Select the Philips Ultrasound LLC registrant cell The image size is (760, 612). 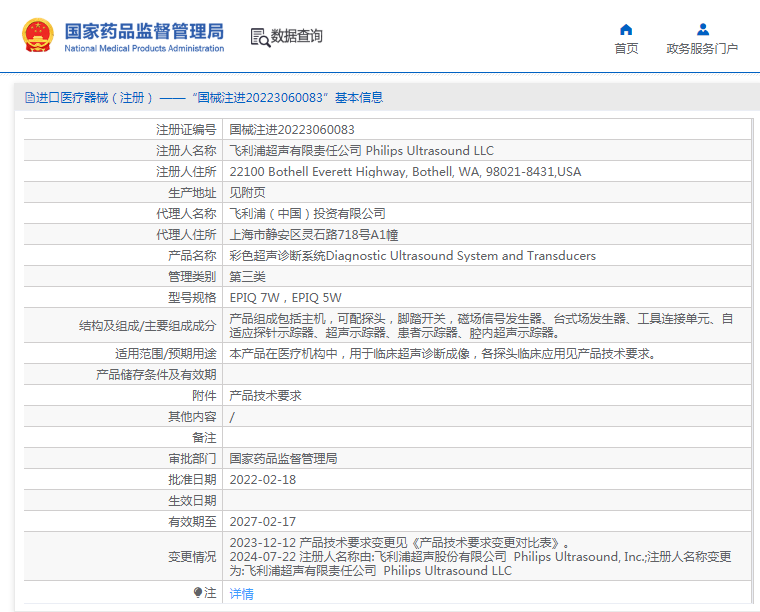362,151
